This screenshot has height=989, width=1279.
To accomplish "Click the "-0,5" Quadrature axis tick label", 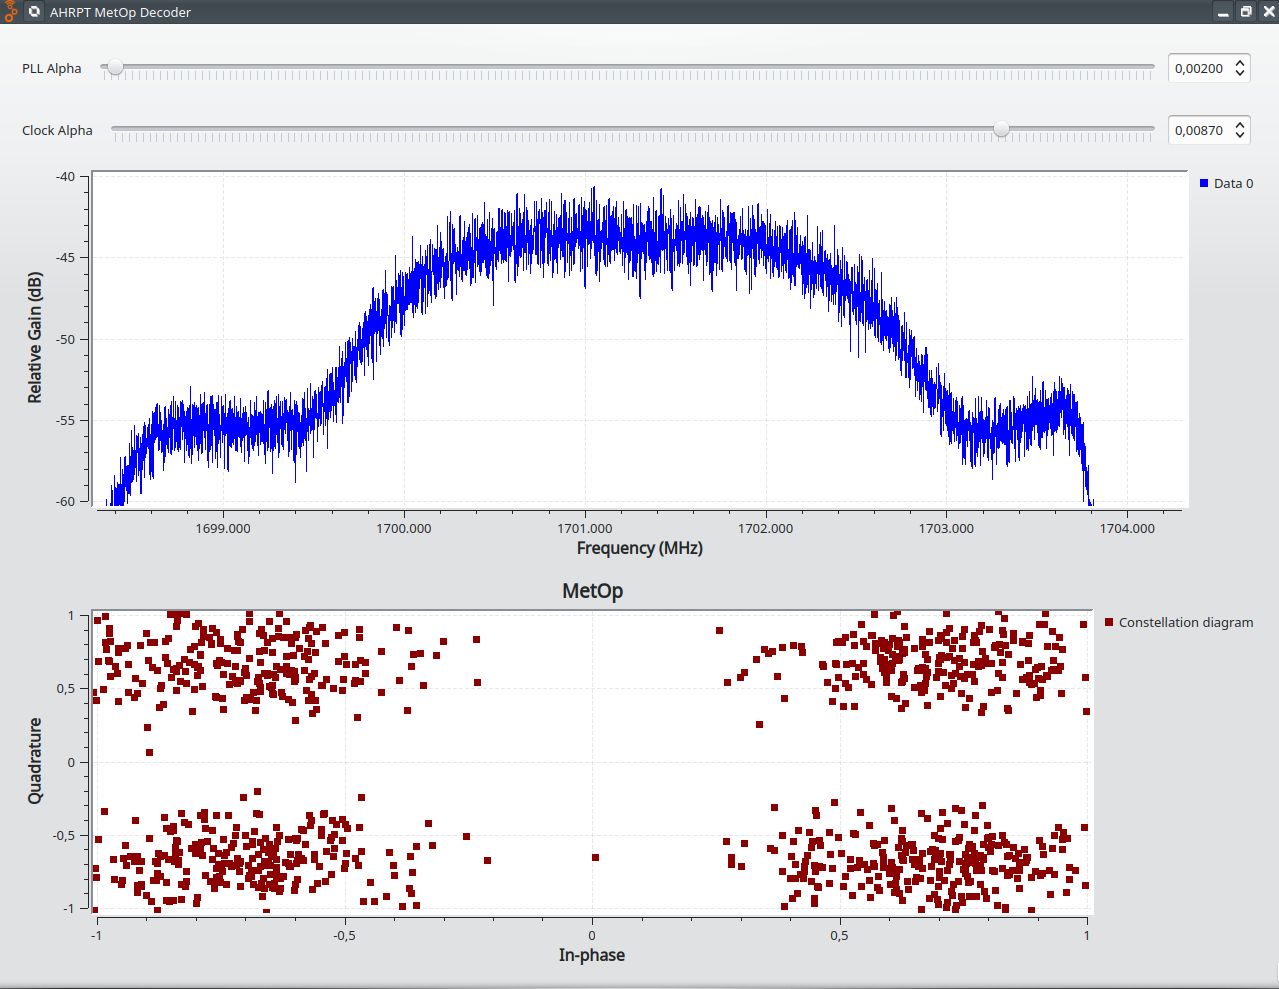I will (64, 835).
